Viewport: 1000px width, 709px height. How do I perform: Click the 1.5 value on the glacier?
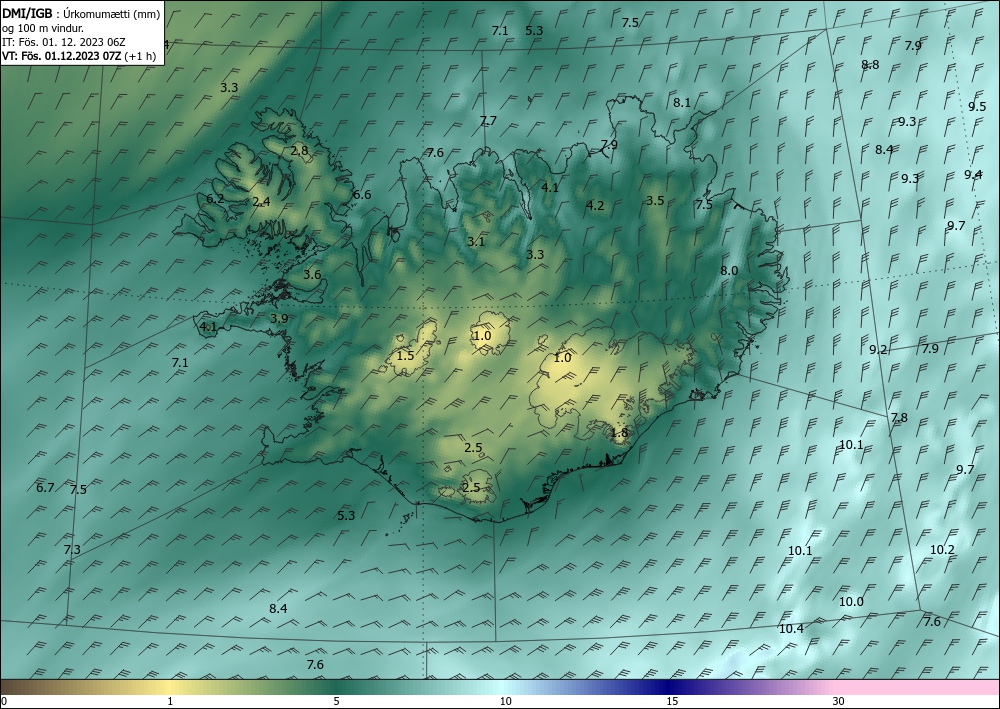tap(405, 355)
